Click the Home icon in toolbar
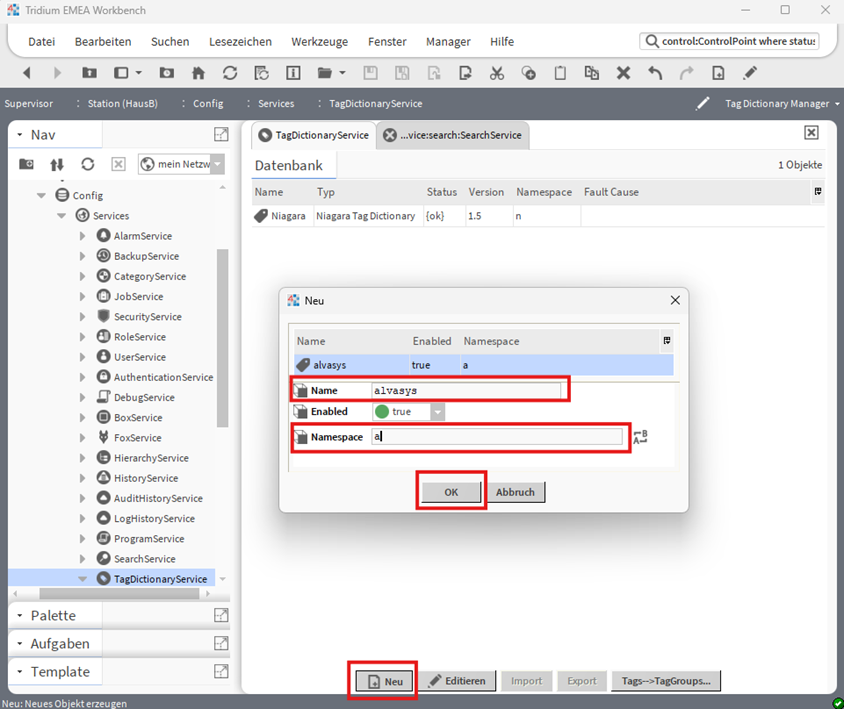 click(x=198, y=73)
